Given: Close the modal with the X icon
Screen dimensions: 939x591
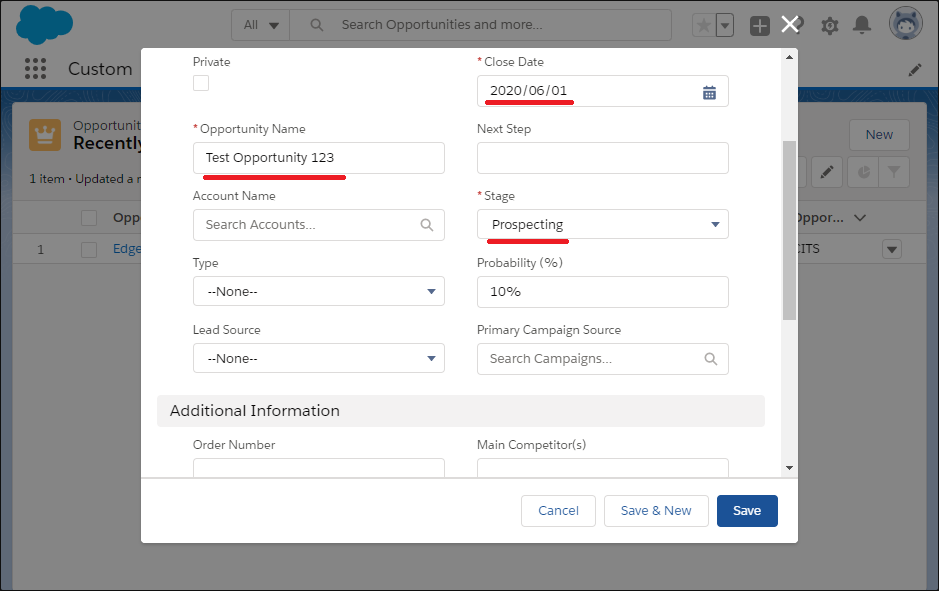Looking at the screenshot, I should tap(790, 24).
